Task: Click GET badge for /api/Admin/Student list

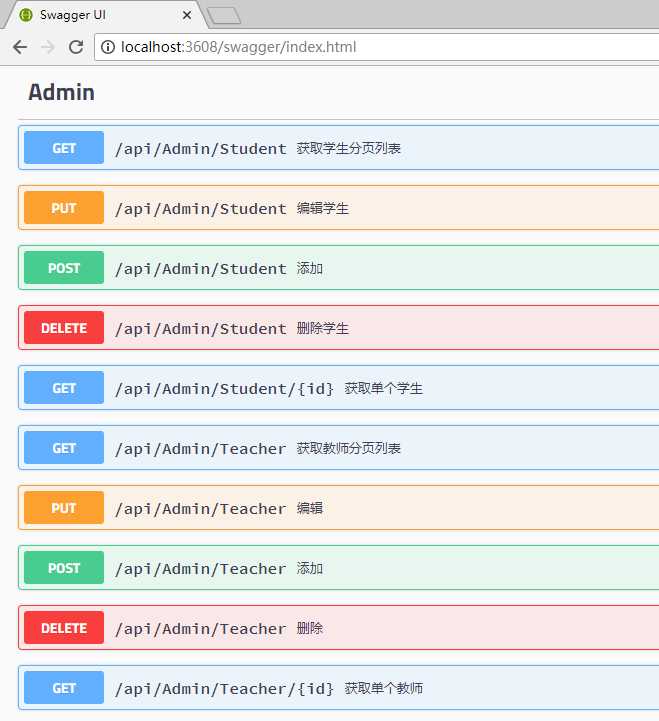Action: 64,148
